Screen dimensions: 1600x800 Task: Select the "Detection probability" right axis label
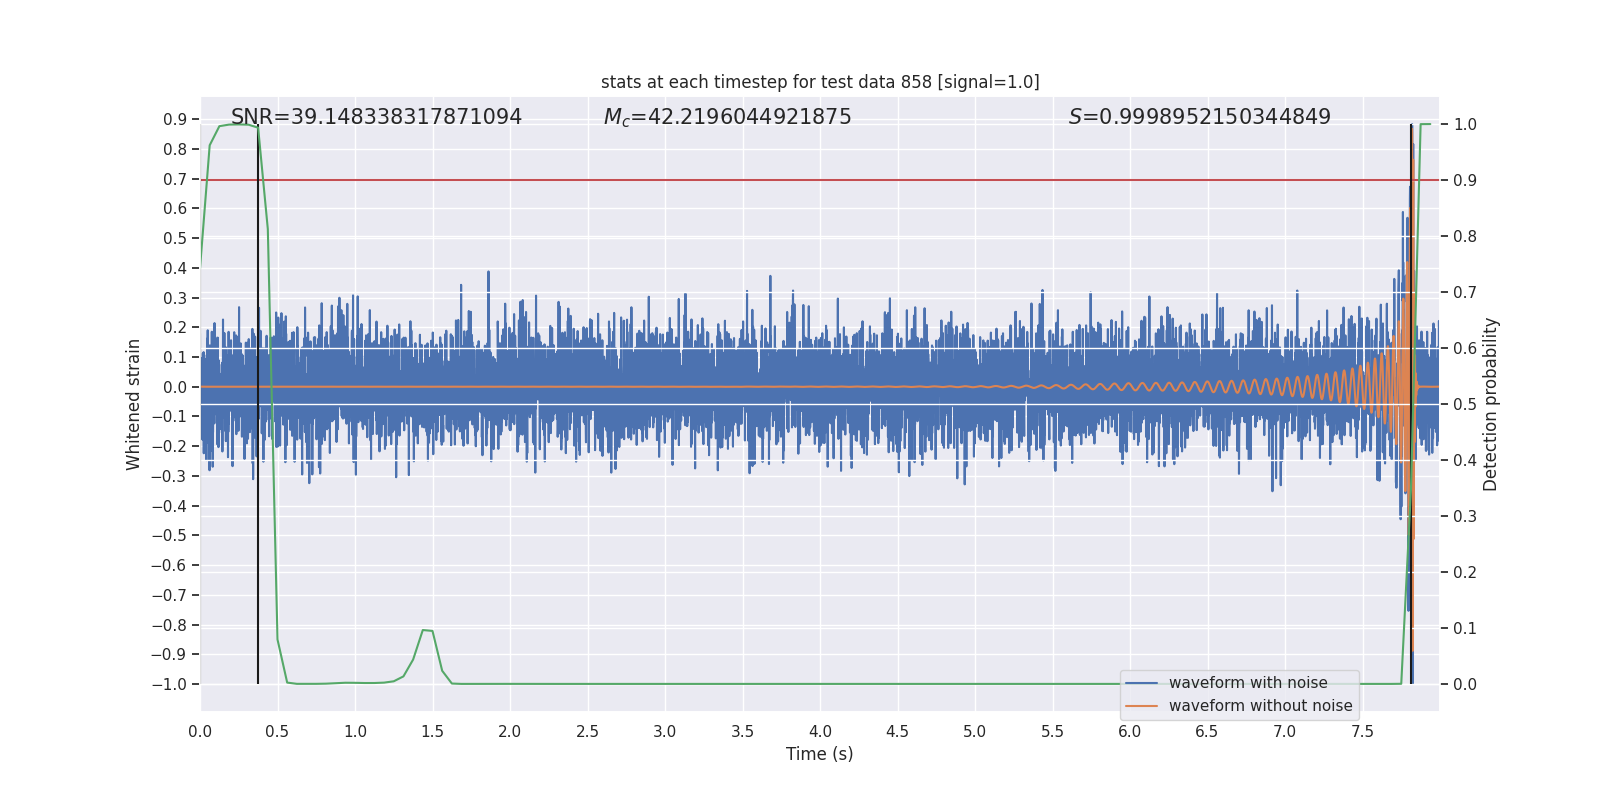[x=1491, y=405]
